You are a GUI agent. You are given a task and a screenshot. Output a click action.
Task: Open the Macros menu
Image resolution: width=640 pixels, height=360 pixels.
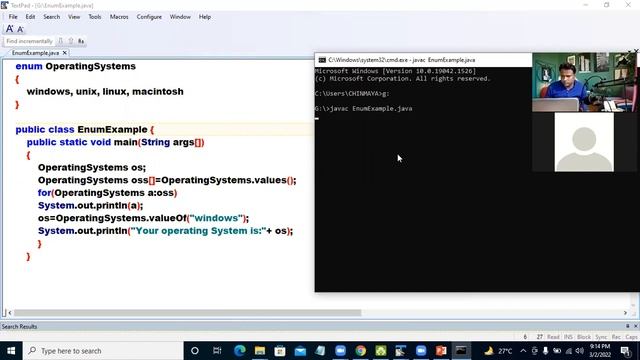tap(119, 17)
